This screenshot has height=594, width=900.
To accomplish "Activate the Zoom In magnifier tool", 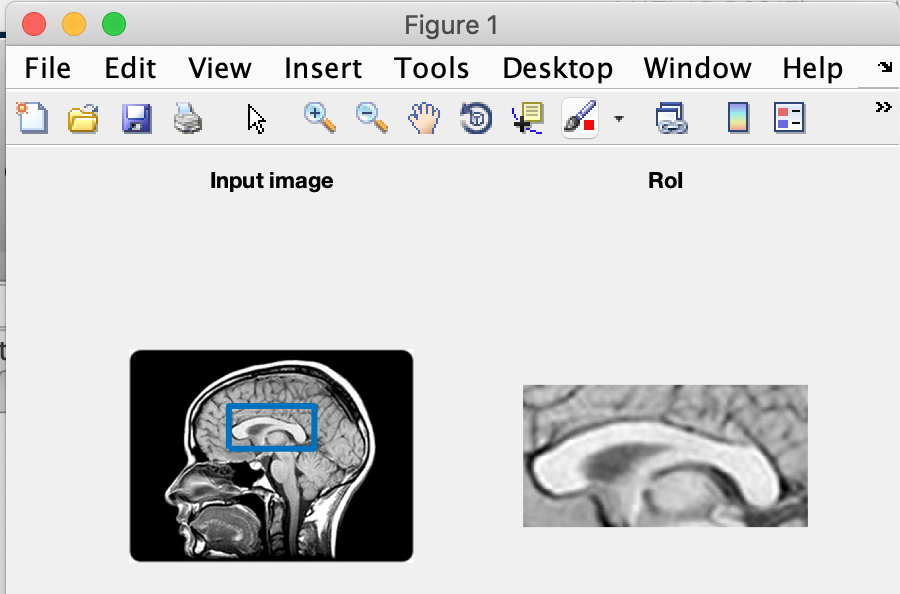I will [320, 118].
